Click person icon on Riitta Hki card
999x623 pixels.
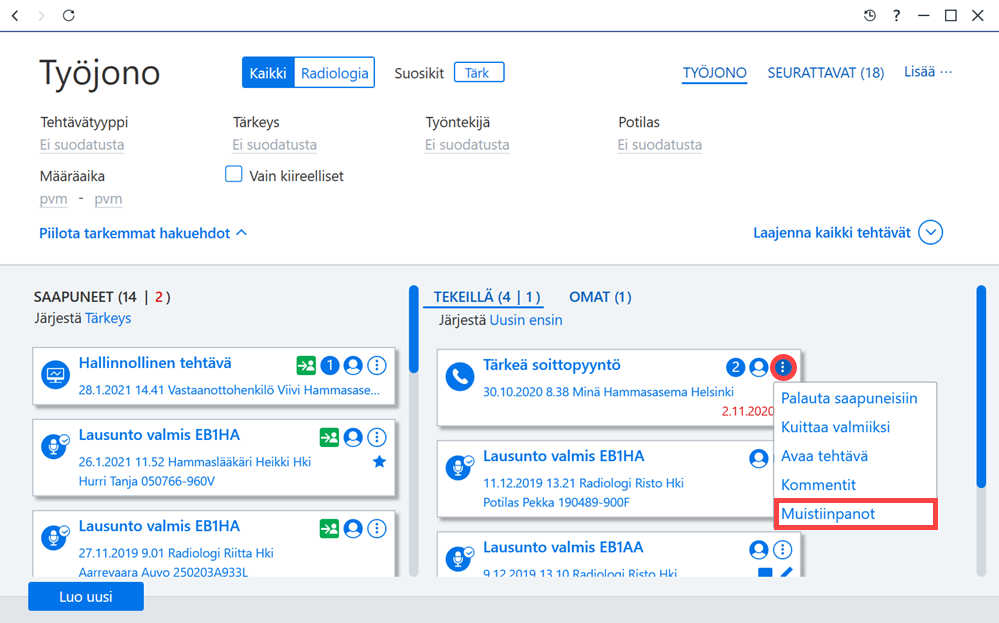click(353, 529)
